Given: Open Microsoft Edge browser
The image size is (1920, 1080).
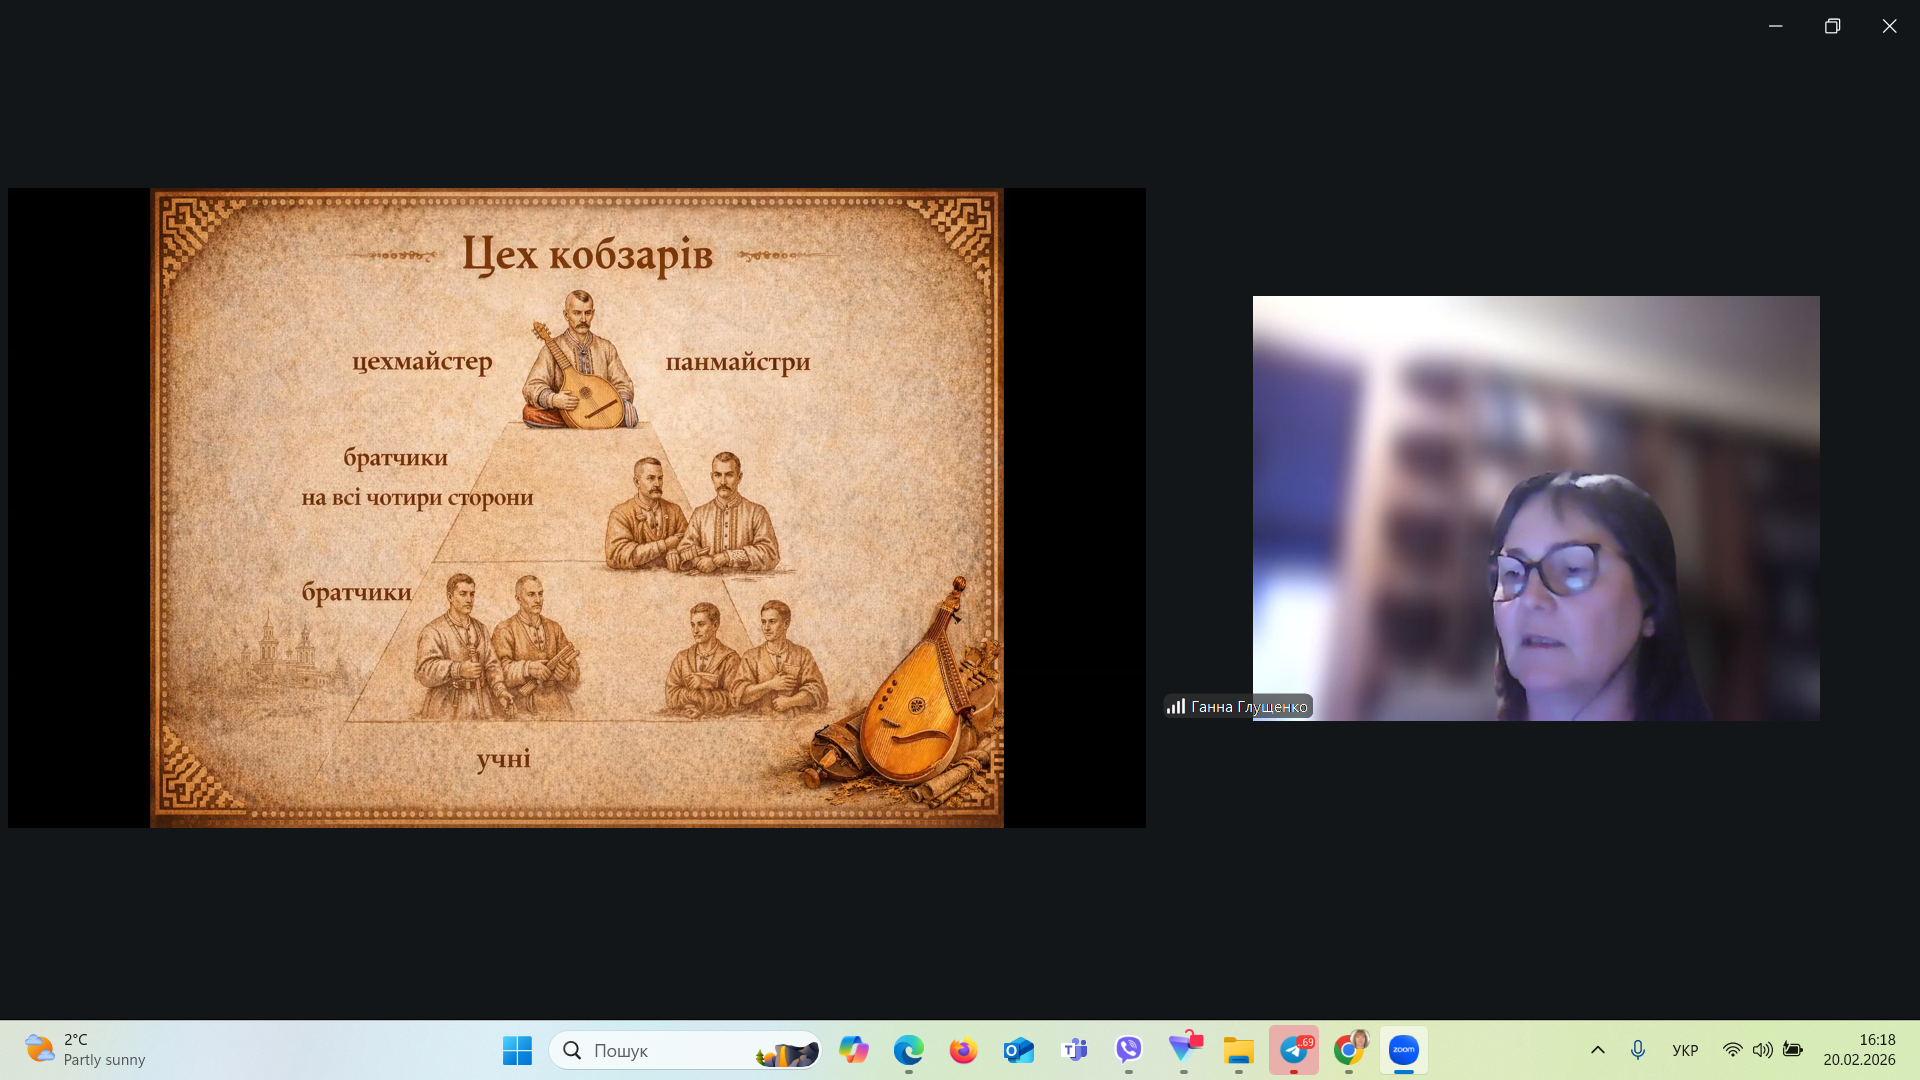Looking at the screenshot, I should click(x=908, y=1050).
